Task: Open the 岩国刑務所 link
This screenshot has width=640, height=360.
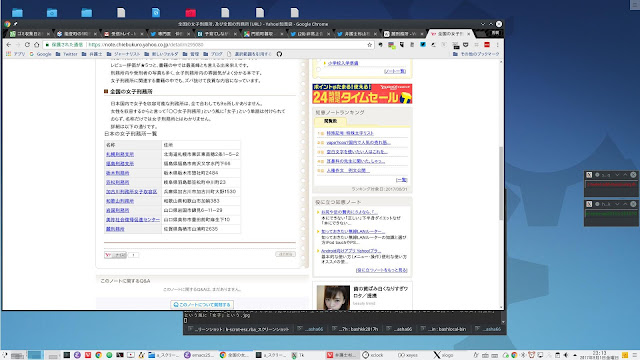Action: tap(118, 211)
